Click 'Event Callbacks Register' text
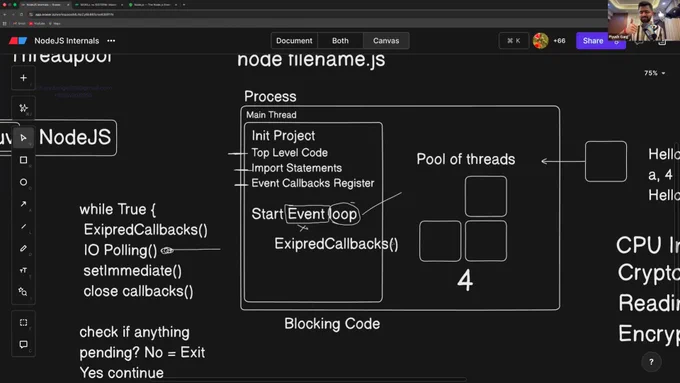Viewport: 680px width, 383px height. click(x=313, y=183)
